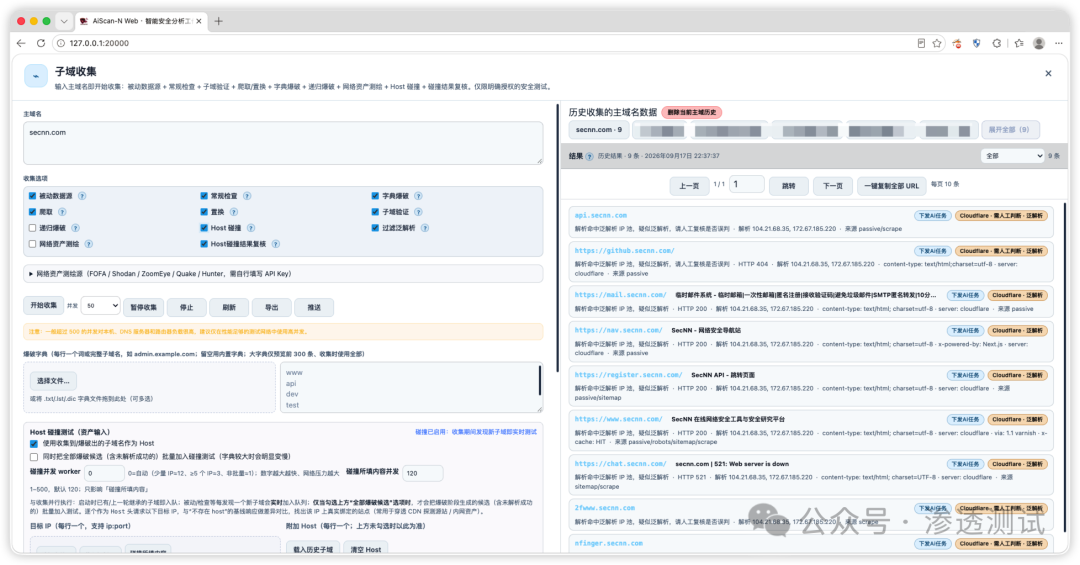
Task: Open the https://mail.secnn.com/ result link
Action: coord(620,295)
